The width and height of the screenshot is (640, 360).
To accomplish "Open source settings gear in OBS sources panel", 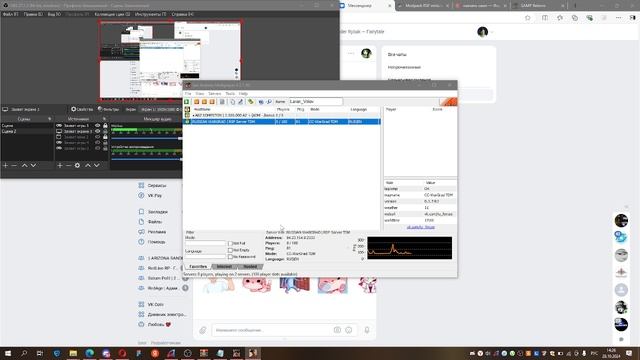I will 77,165.
